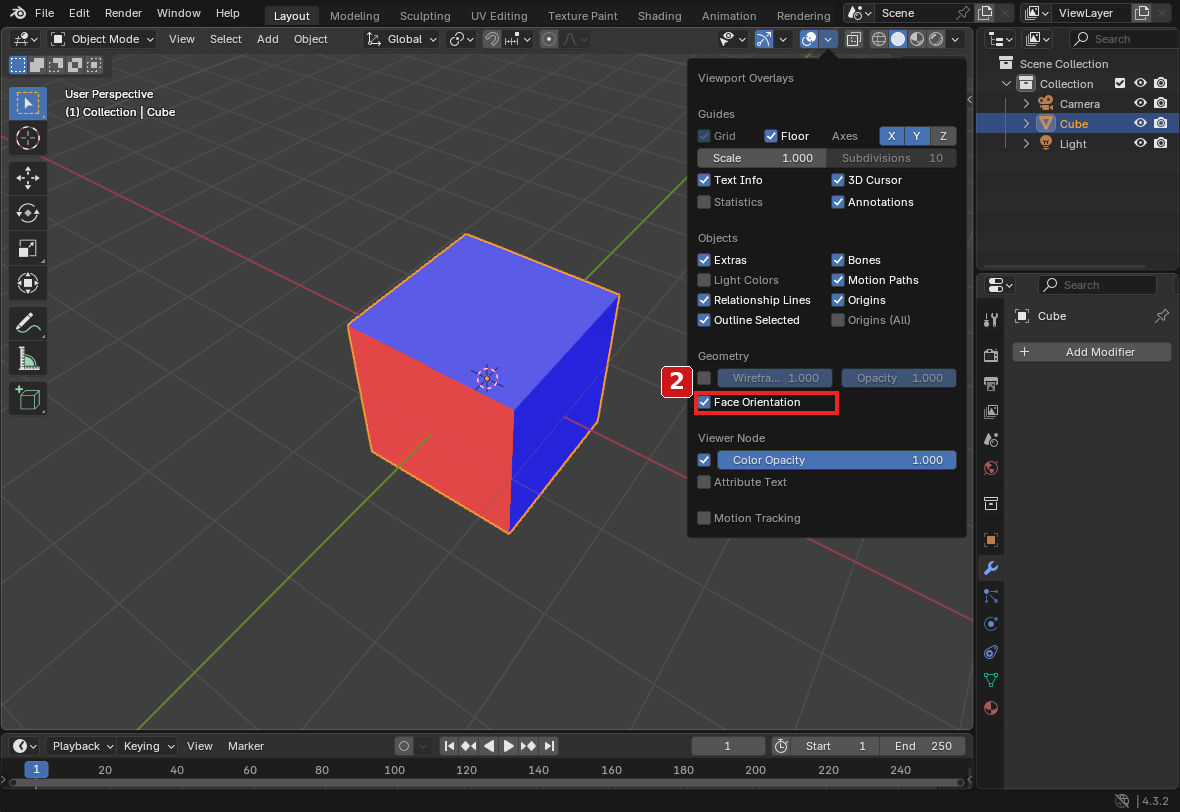Uncheck the Face Orientation checkbox
1180x812 pixels.
[704, 403]
